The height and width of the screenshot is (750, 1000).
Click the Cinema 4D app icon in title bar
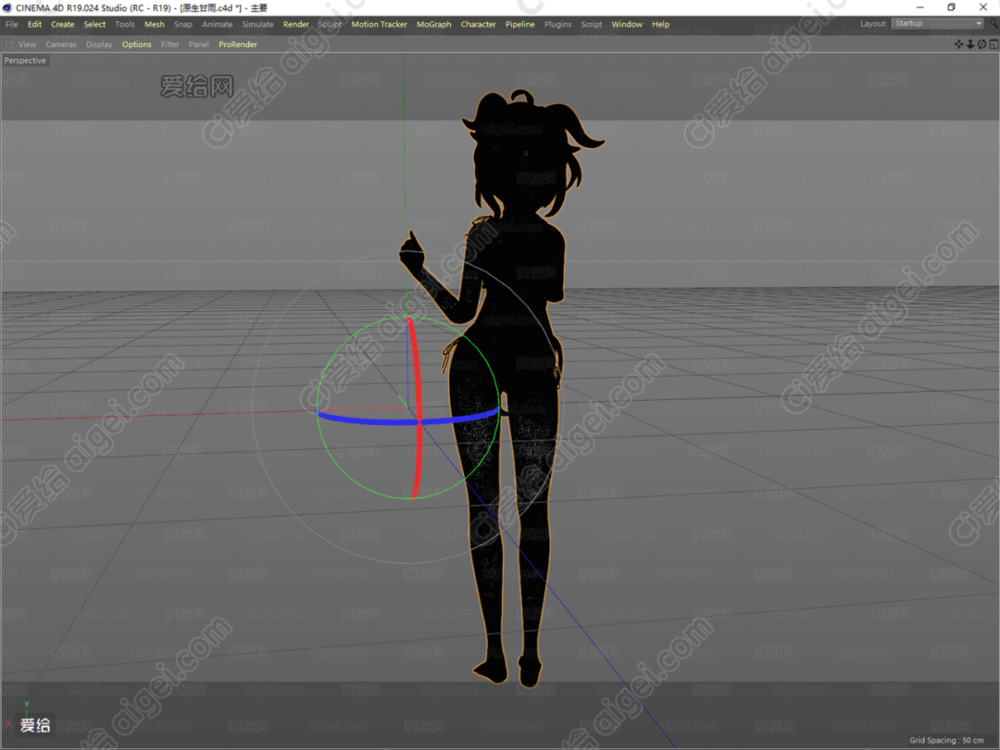[7, 8]
